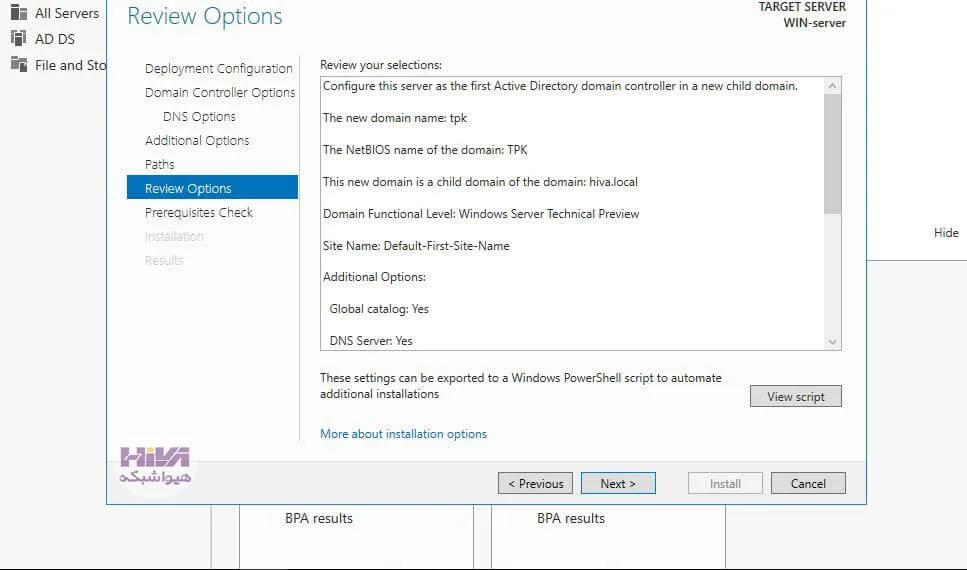Click the 'Domain Functional Level' line
Viewport: 967px width, 570px height.
[481, 214]
